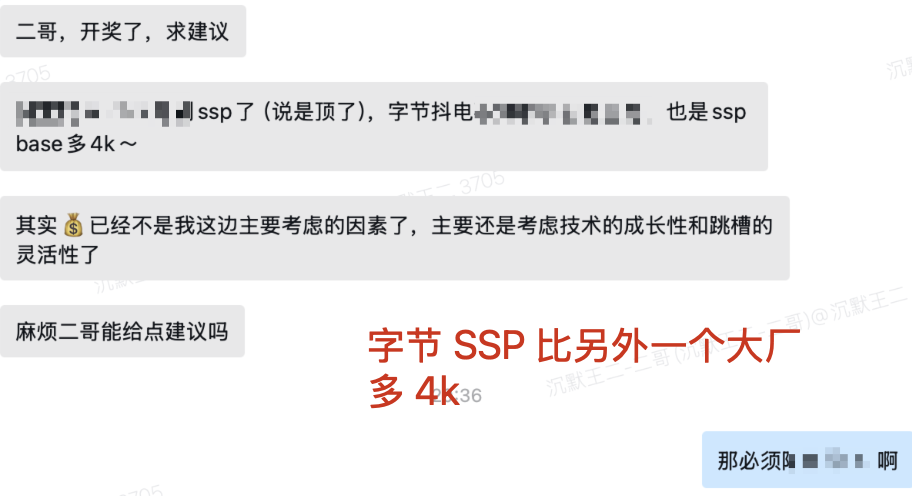Click the '3705' watermark under first message
The width and height of the screenshot is (912, 496).
click(28, 75)
